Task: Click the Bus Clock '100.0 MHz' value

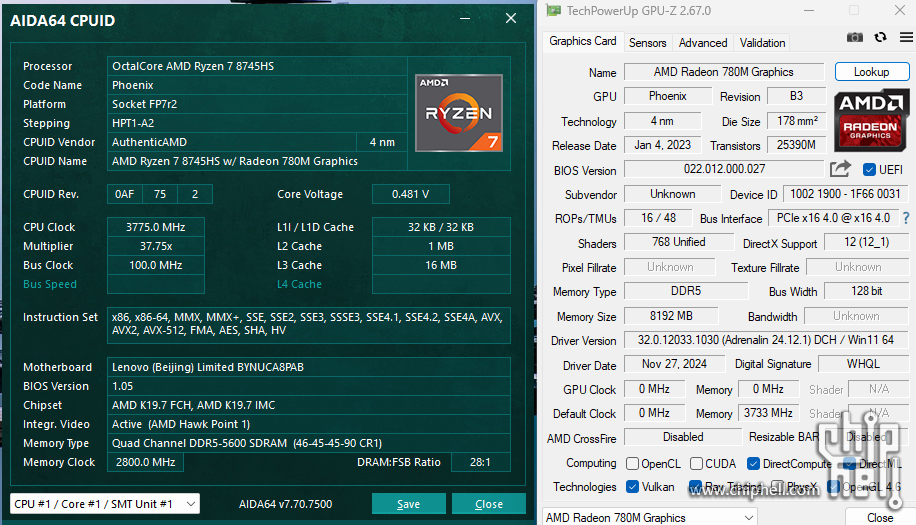Action: [156, 265]
